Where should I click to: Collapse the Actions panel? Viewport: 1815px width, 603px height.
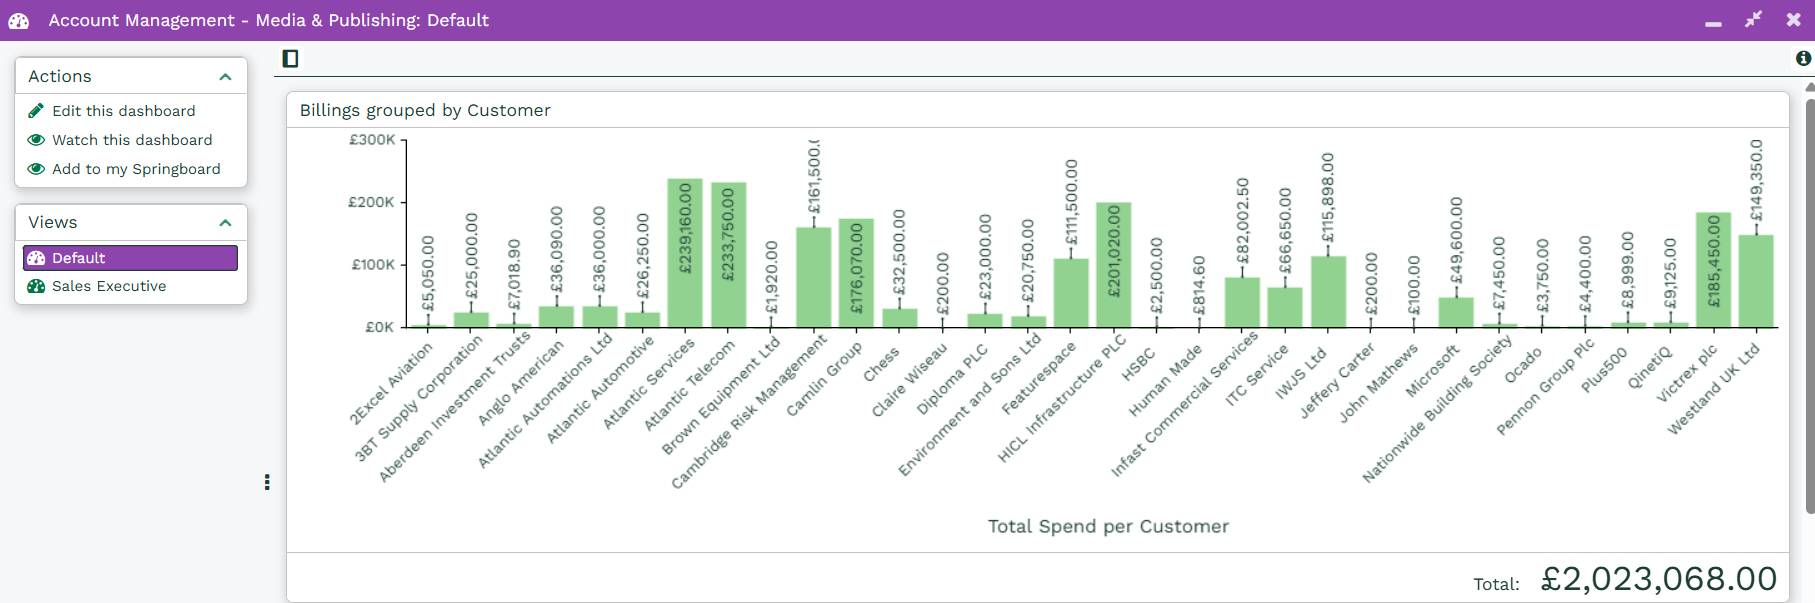[x=225, y=77]
